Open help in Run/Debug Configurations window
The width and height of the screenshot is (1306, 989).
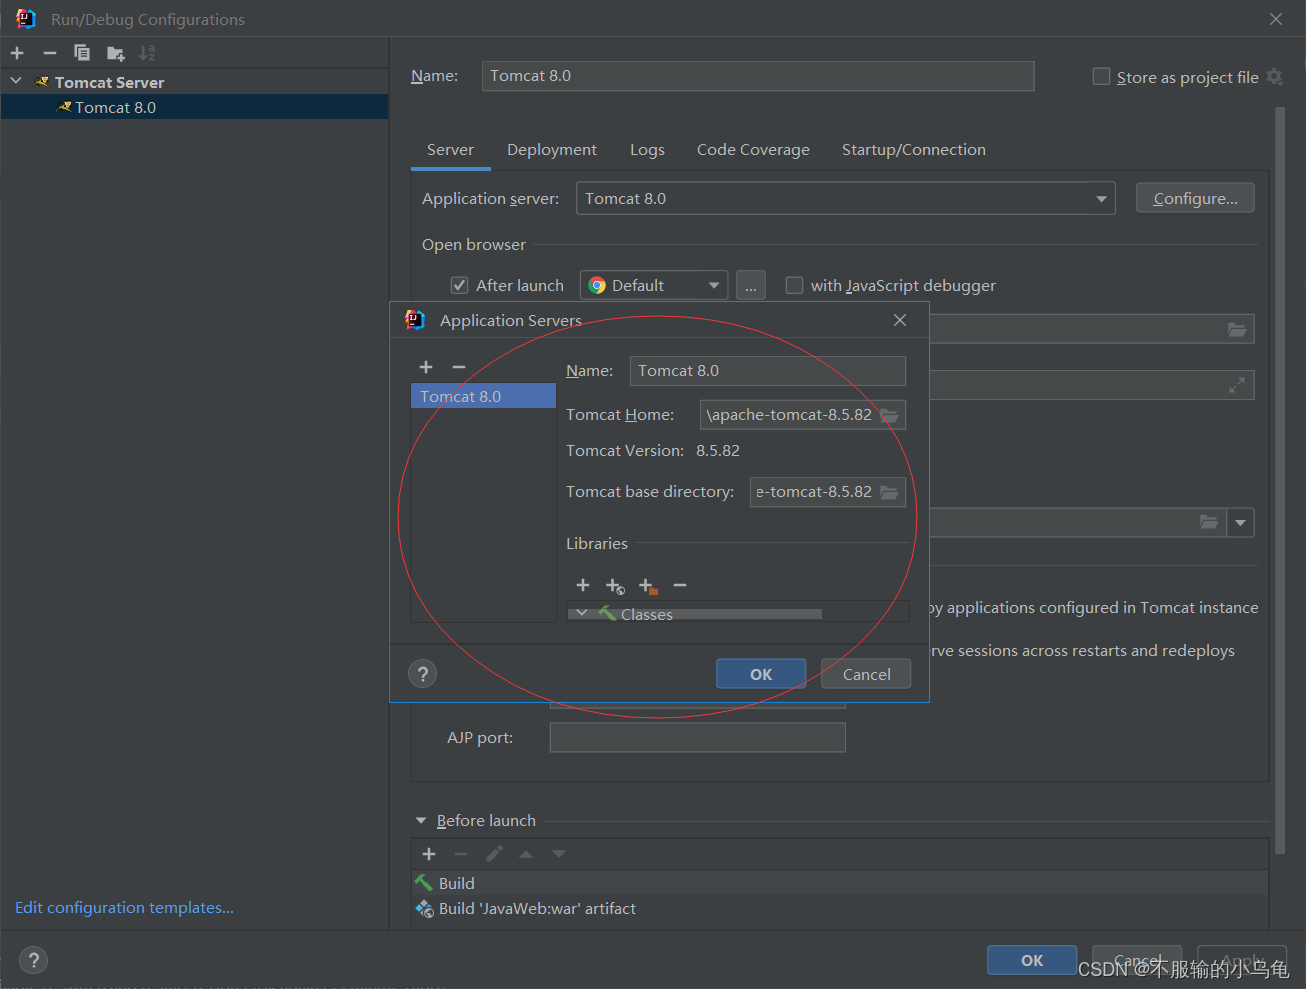(34, 960)
